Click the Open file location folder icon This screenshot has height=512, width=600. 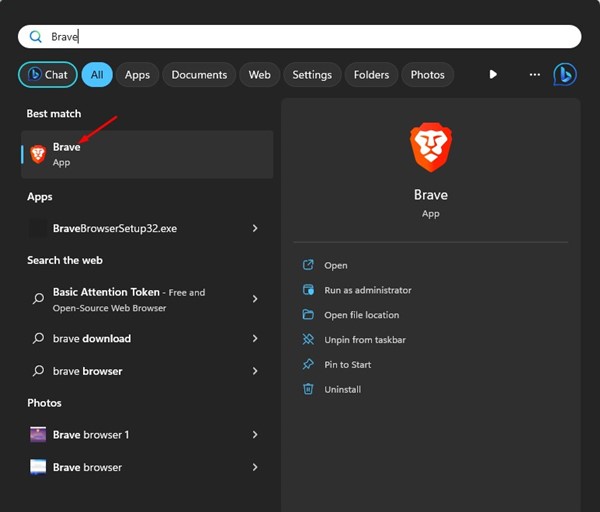[308, 315]
